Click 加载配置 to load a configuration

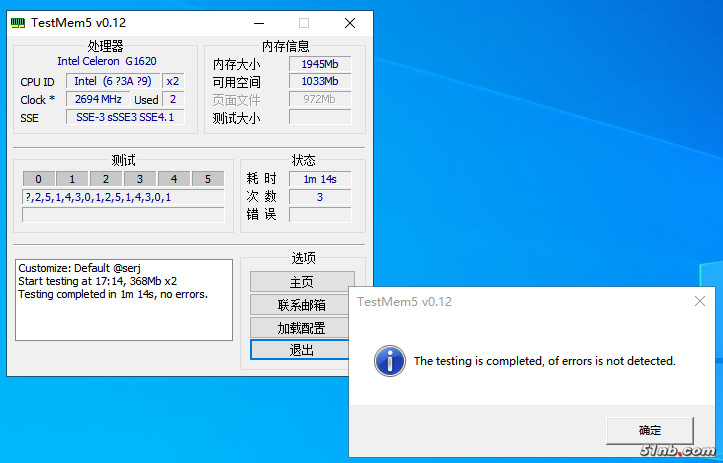[302, 327]
